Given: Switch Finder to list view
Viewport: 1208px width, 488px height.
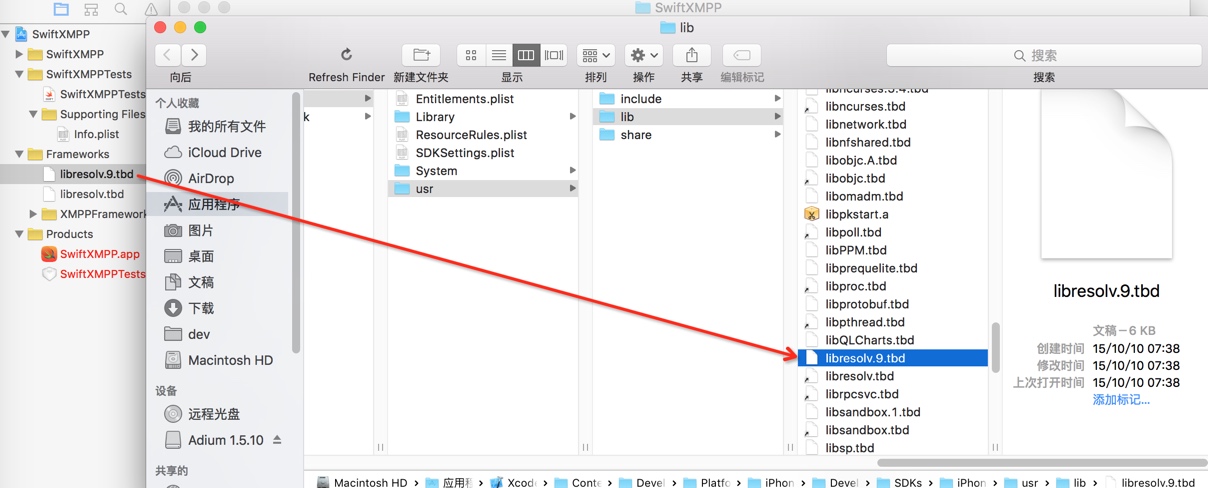Looking at the screenshot, I should 498,55.
